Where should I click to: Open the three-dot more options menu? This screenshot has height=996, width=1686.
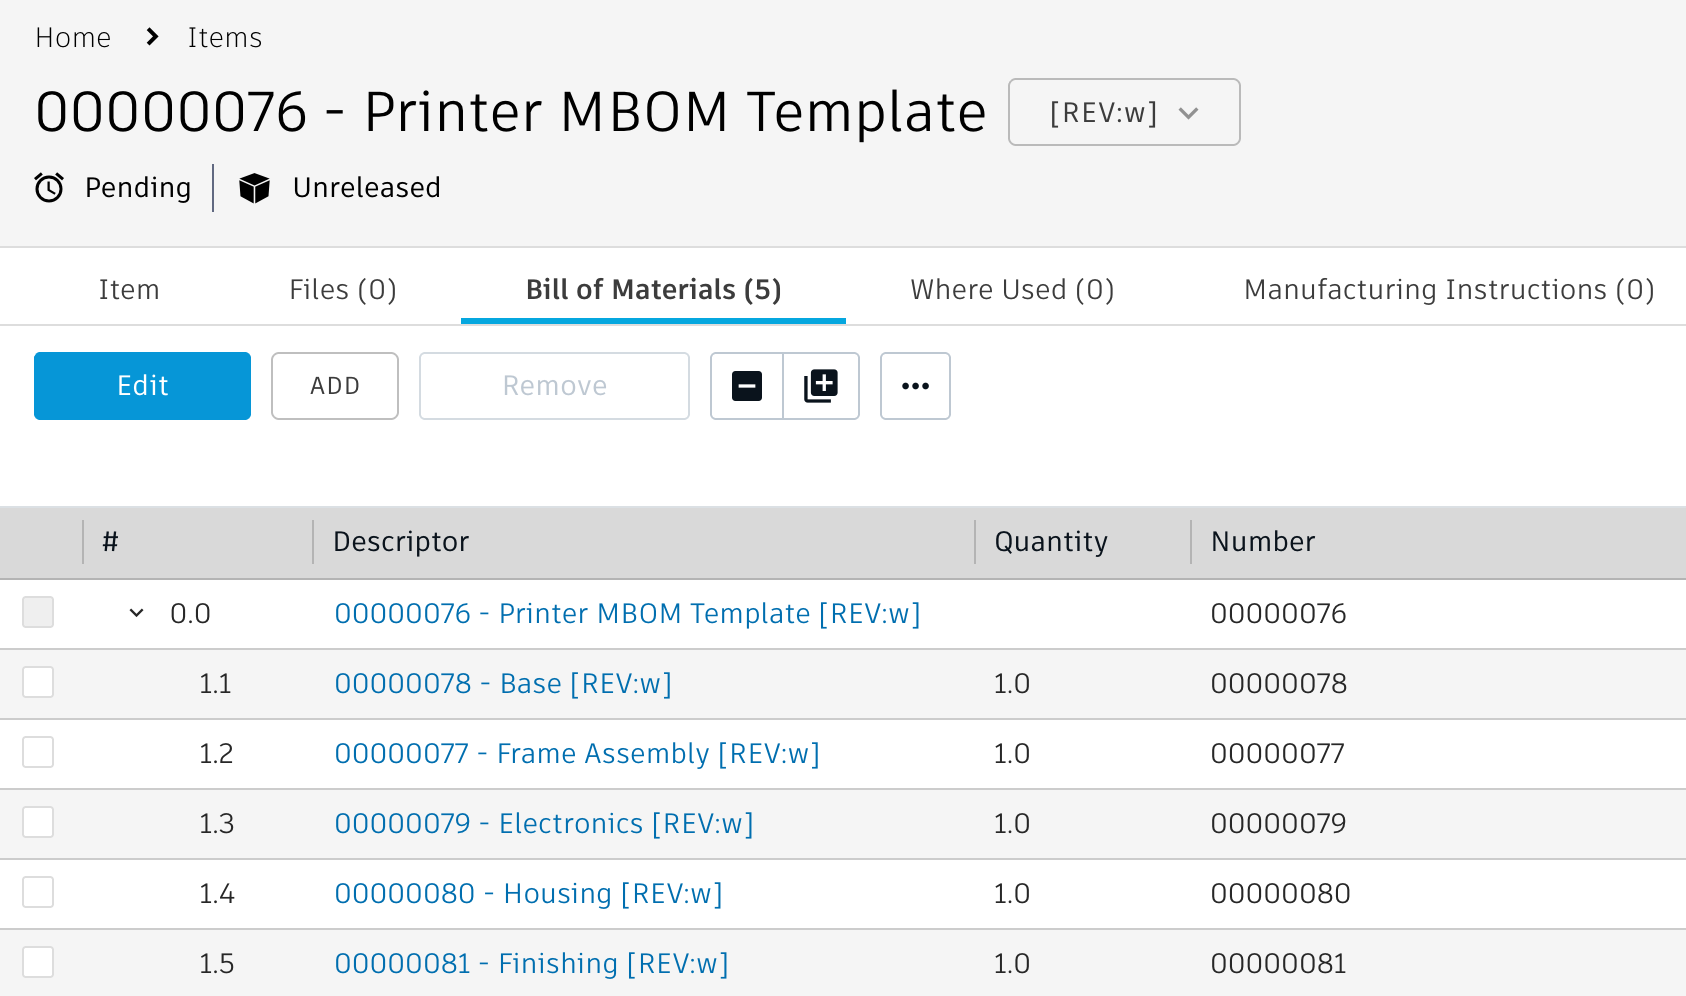tap(915, 386)
